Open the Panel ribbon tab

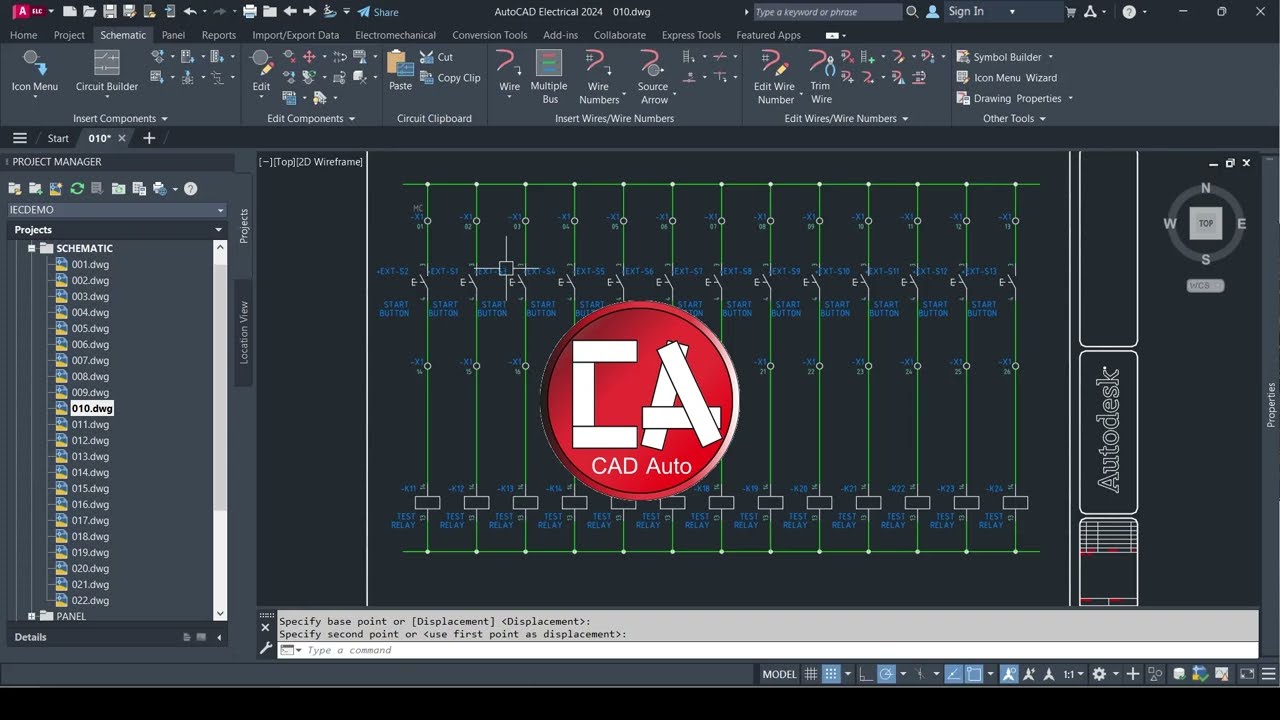[173, 35]
